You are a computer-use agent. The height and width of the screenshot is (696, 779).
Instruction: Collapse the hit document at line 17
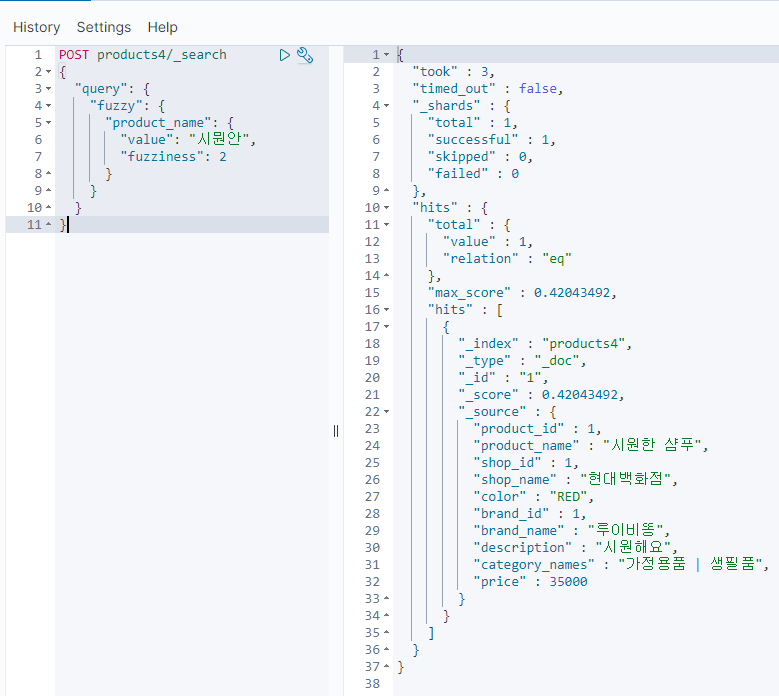click(388, 327)
